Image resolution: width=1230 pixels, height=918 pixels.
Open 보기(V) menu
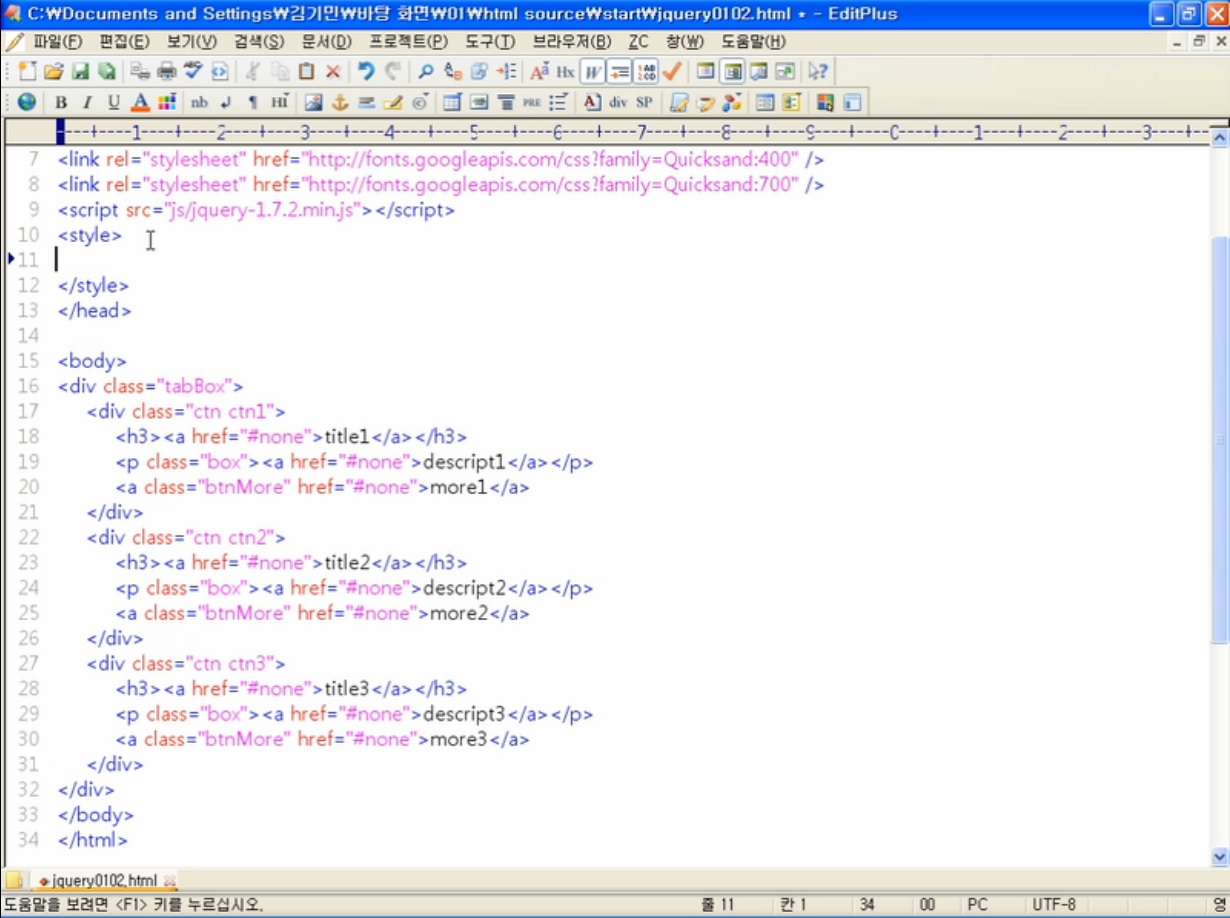pos(192,42)
